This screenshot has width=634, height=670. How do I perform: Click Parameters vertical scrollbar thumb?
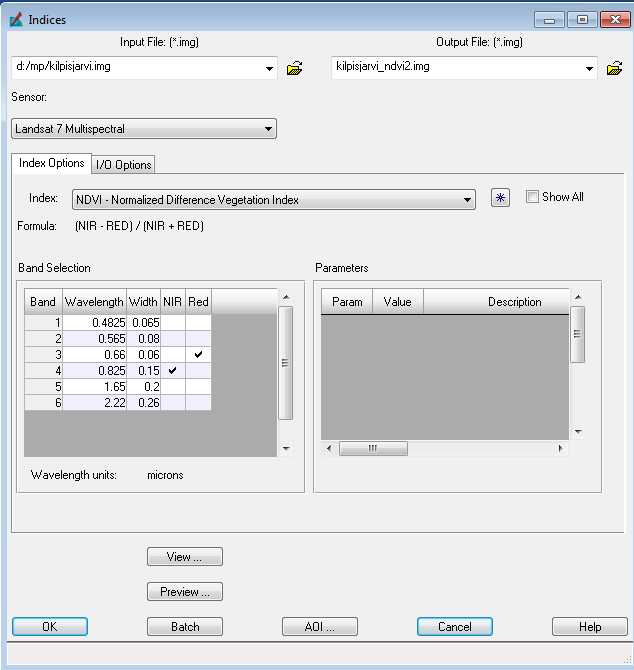pos(578,334)
